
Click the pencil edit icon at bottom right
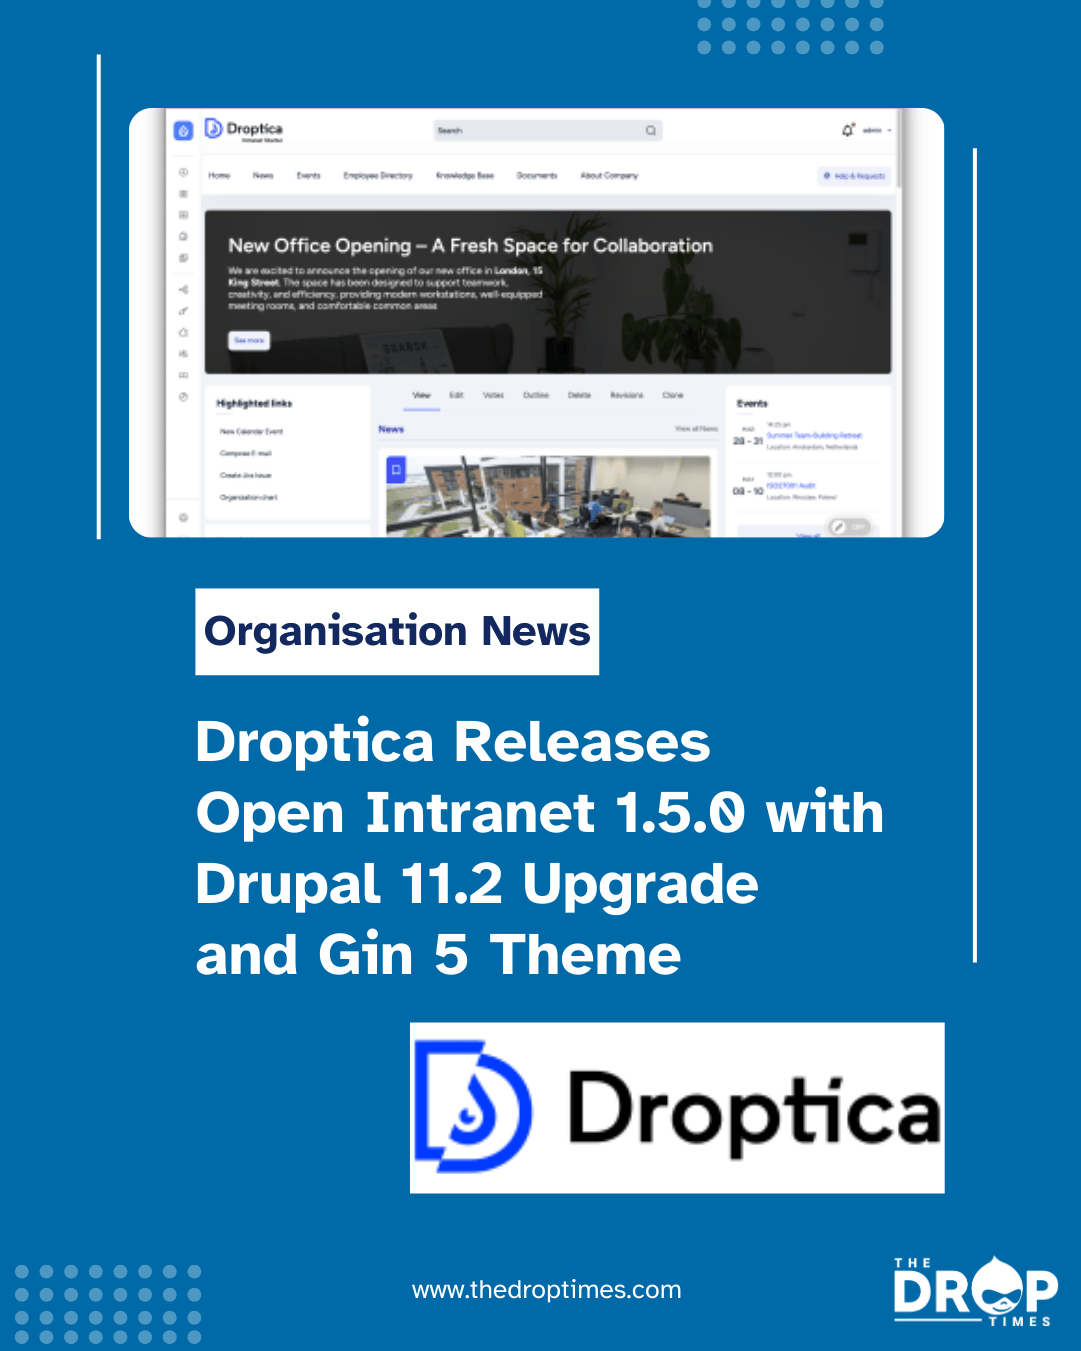(x=838, y=526)
